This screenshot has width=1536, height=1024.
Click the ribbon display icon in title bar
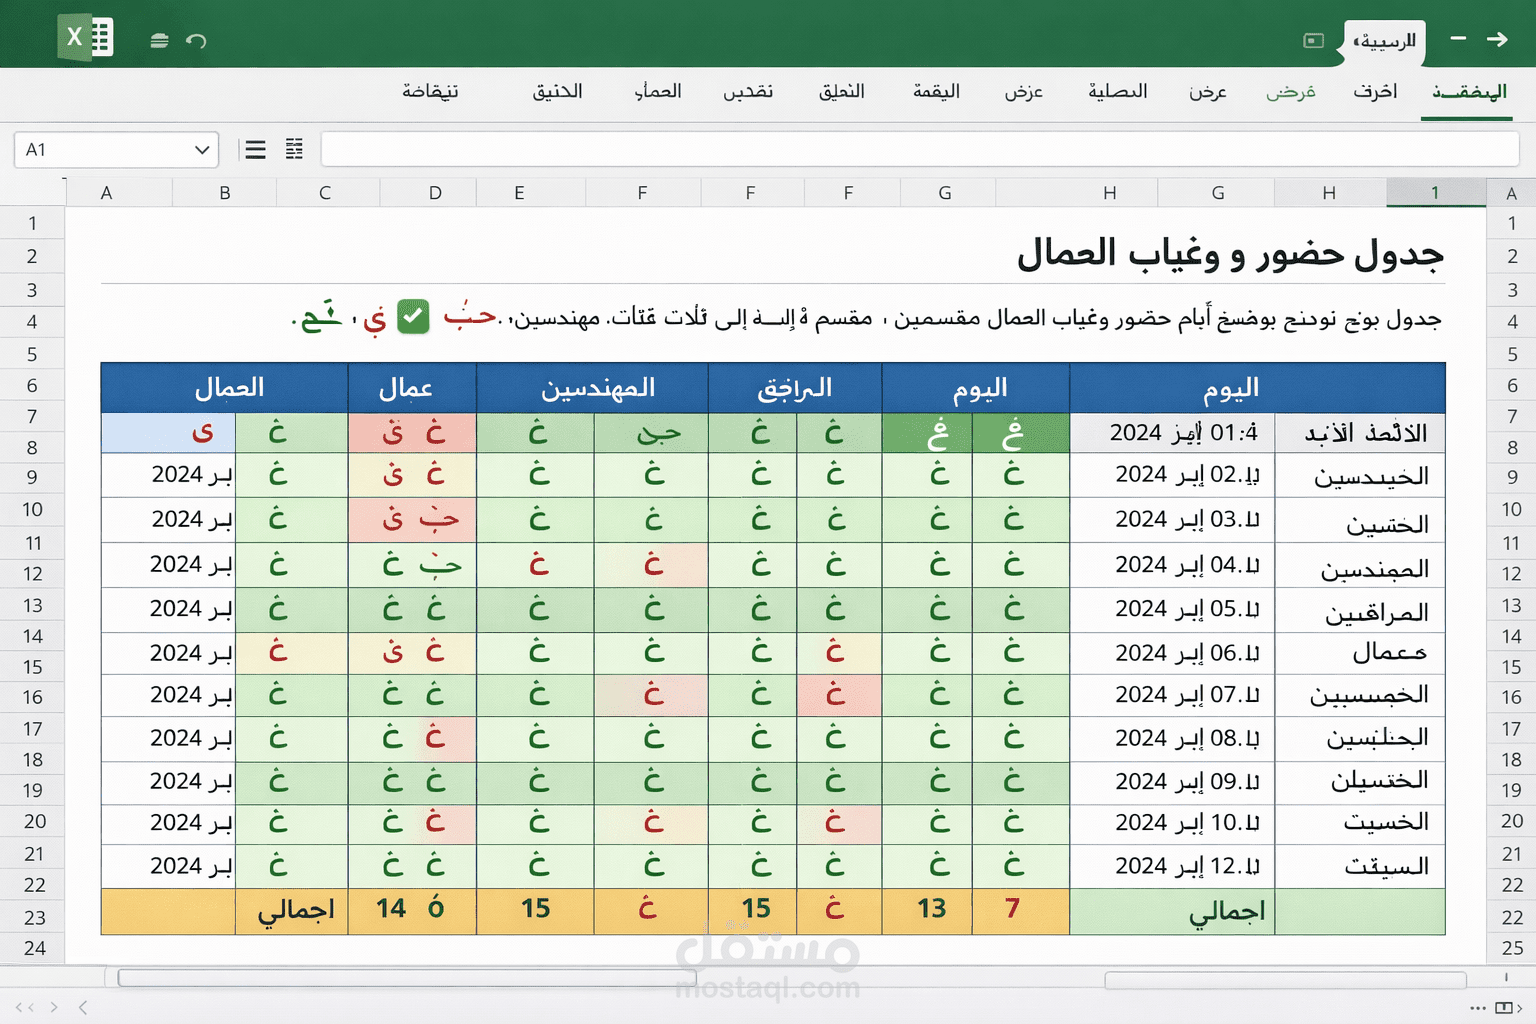pos(1314,40)
